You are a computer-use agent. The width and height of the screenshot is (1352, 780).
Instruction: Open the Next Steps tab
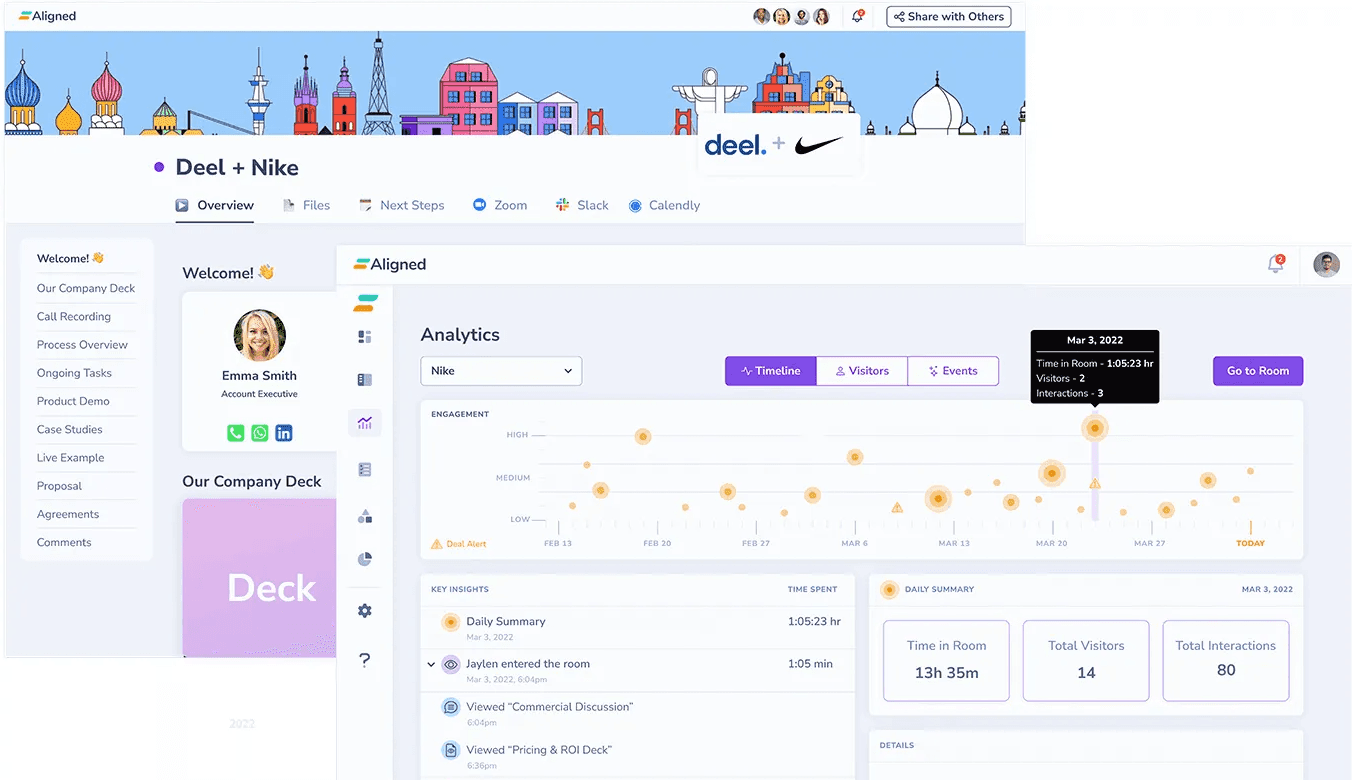402,205
